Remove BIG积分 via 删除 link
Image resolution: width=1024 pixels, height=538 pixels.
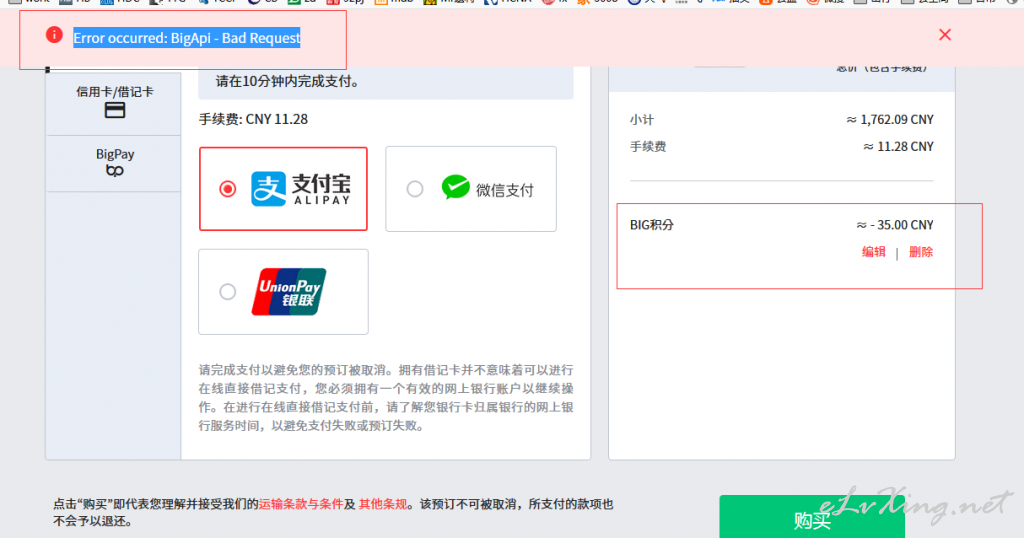(921, 252)
